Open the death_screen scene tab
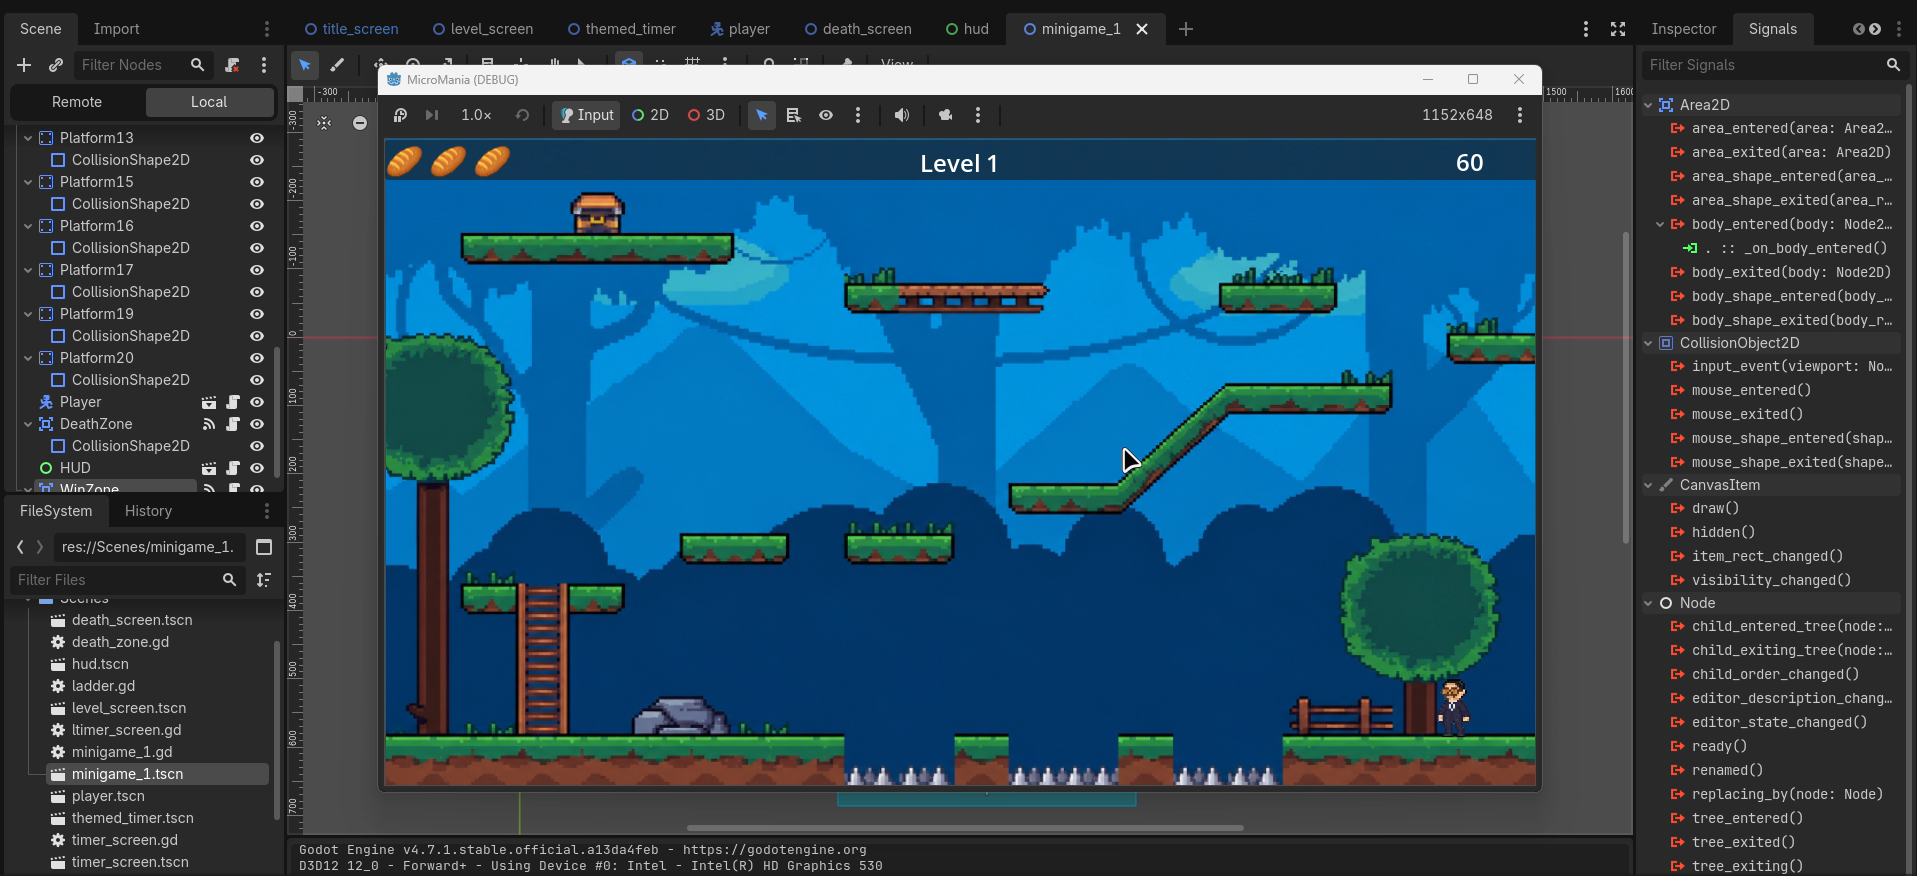The height and width of the screenshot is (876, 1917). (x=858, y=29)
